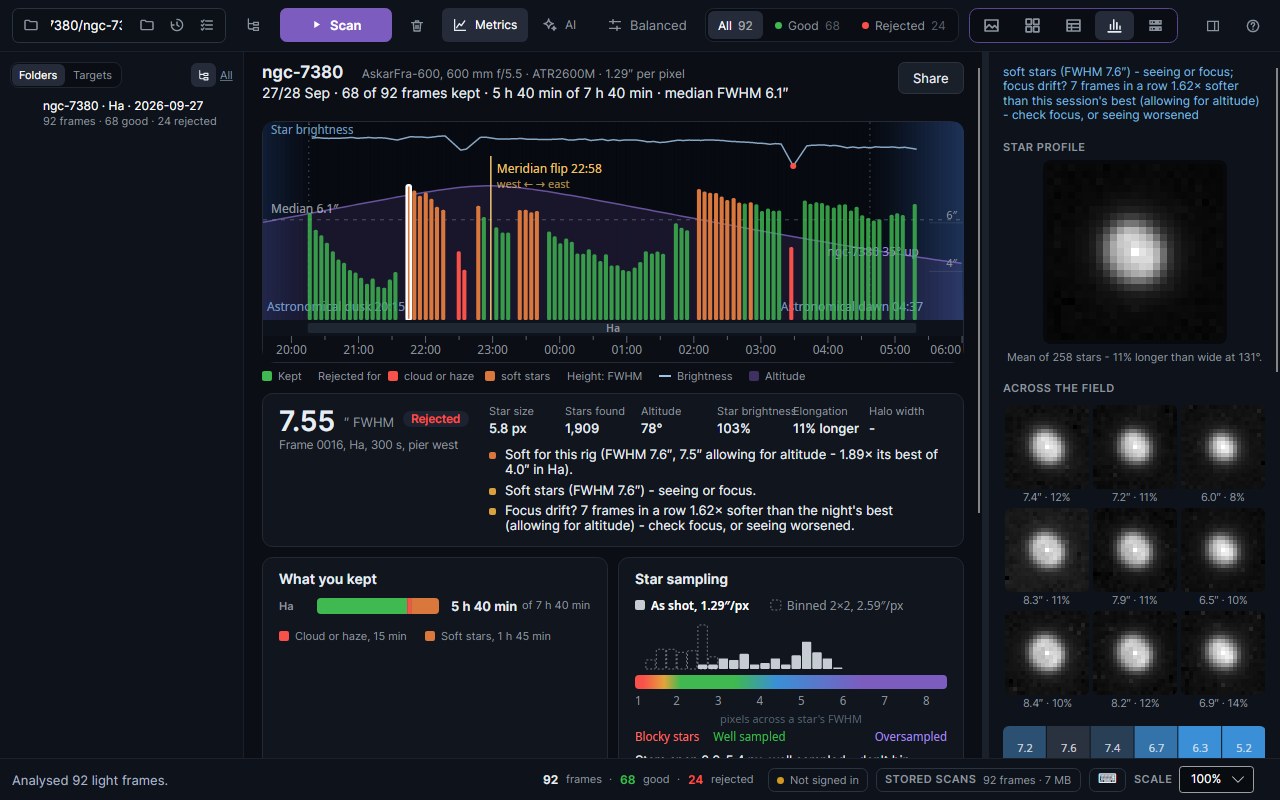Switch to grid thumbnails view icon
The height and width of the screenshot is (800, 1280).
(1032, 25)
